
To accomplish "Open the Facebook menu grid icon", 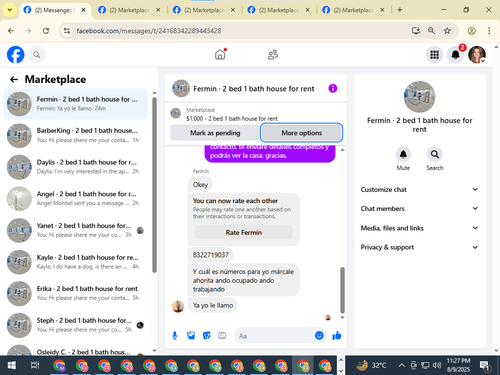I will [x=434, y=55].
